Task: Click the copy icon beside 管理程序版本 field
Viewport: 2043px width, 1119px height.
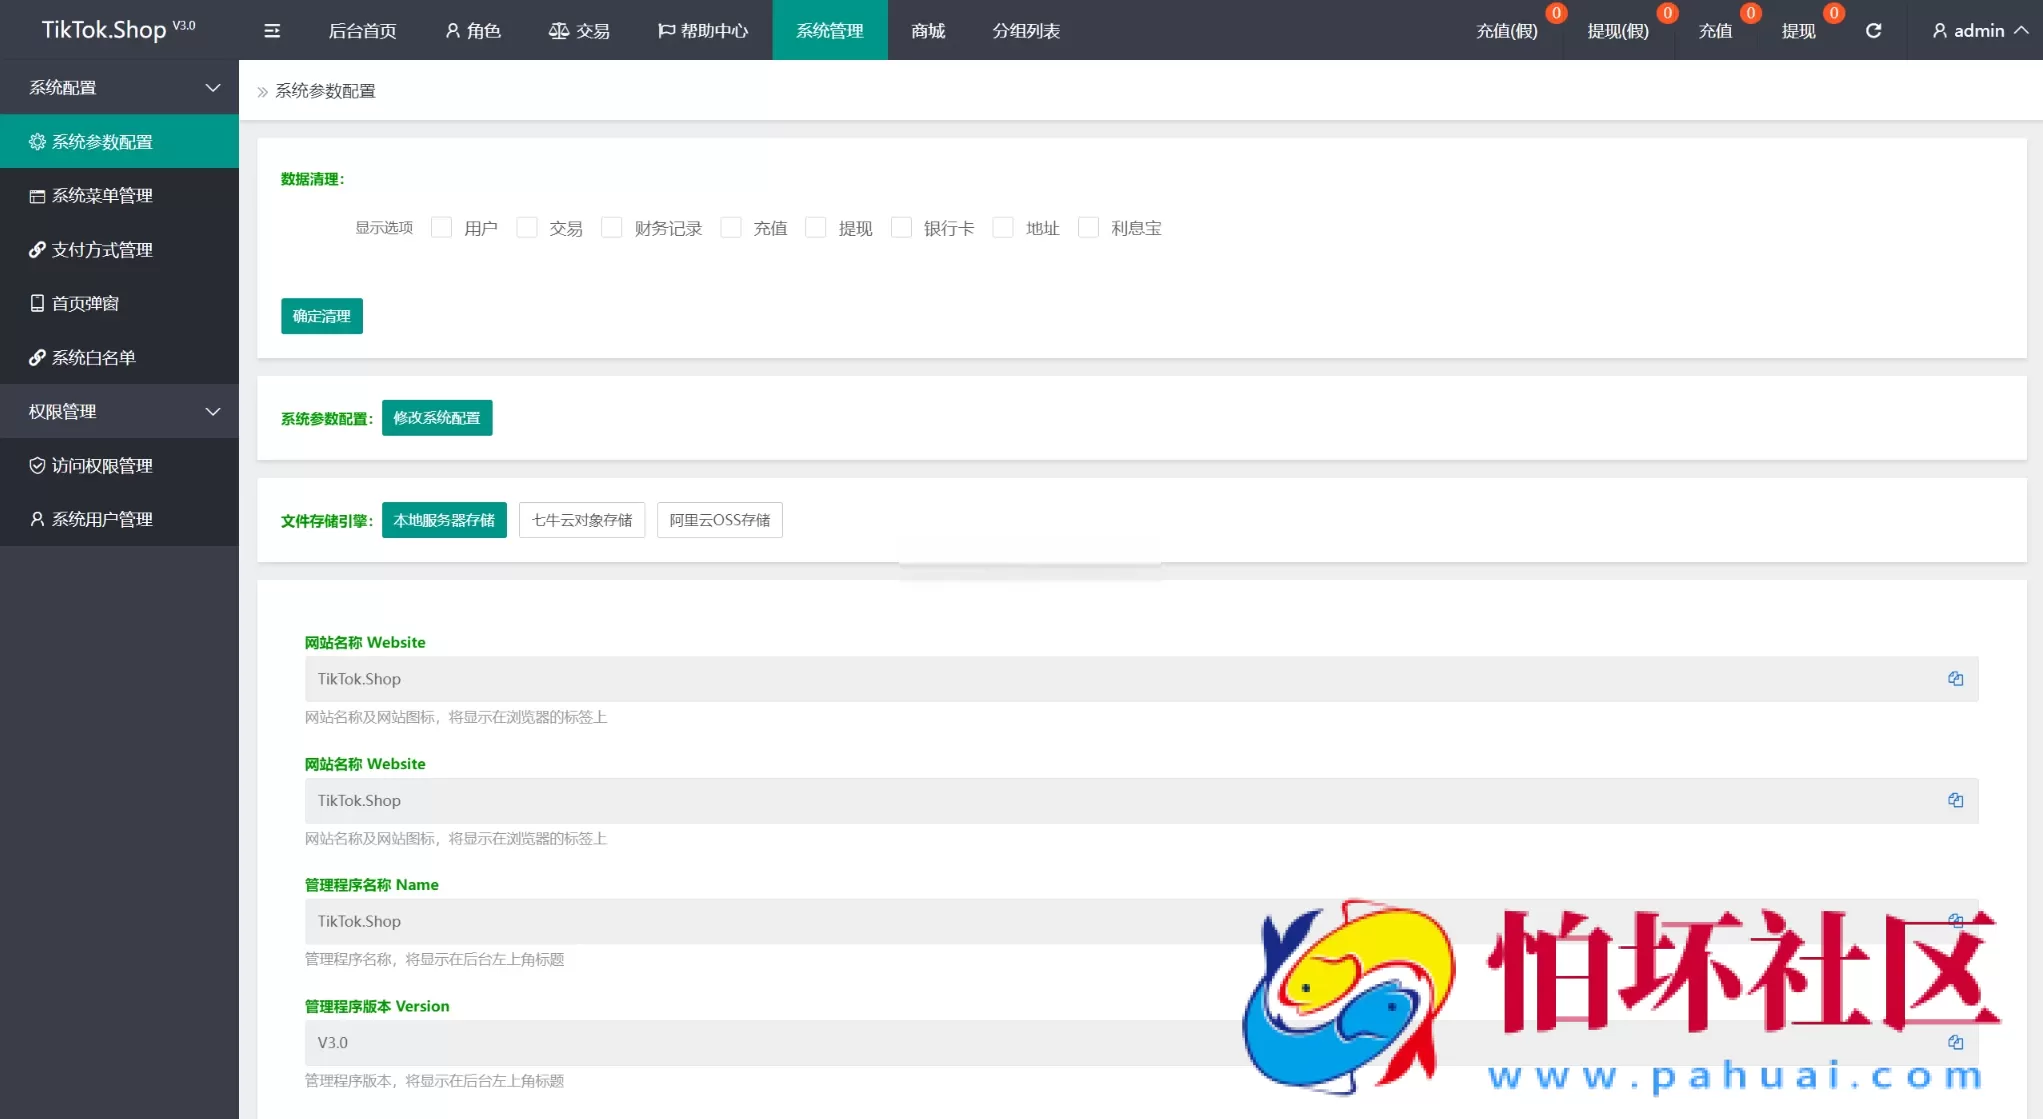Action: 1956,1042
